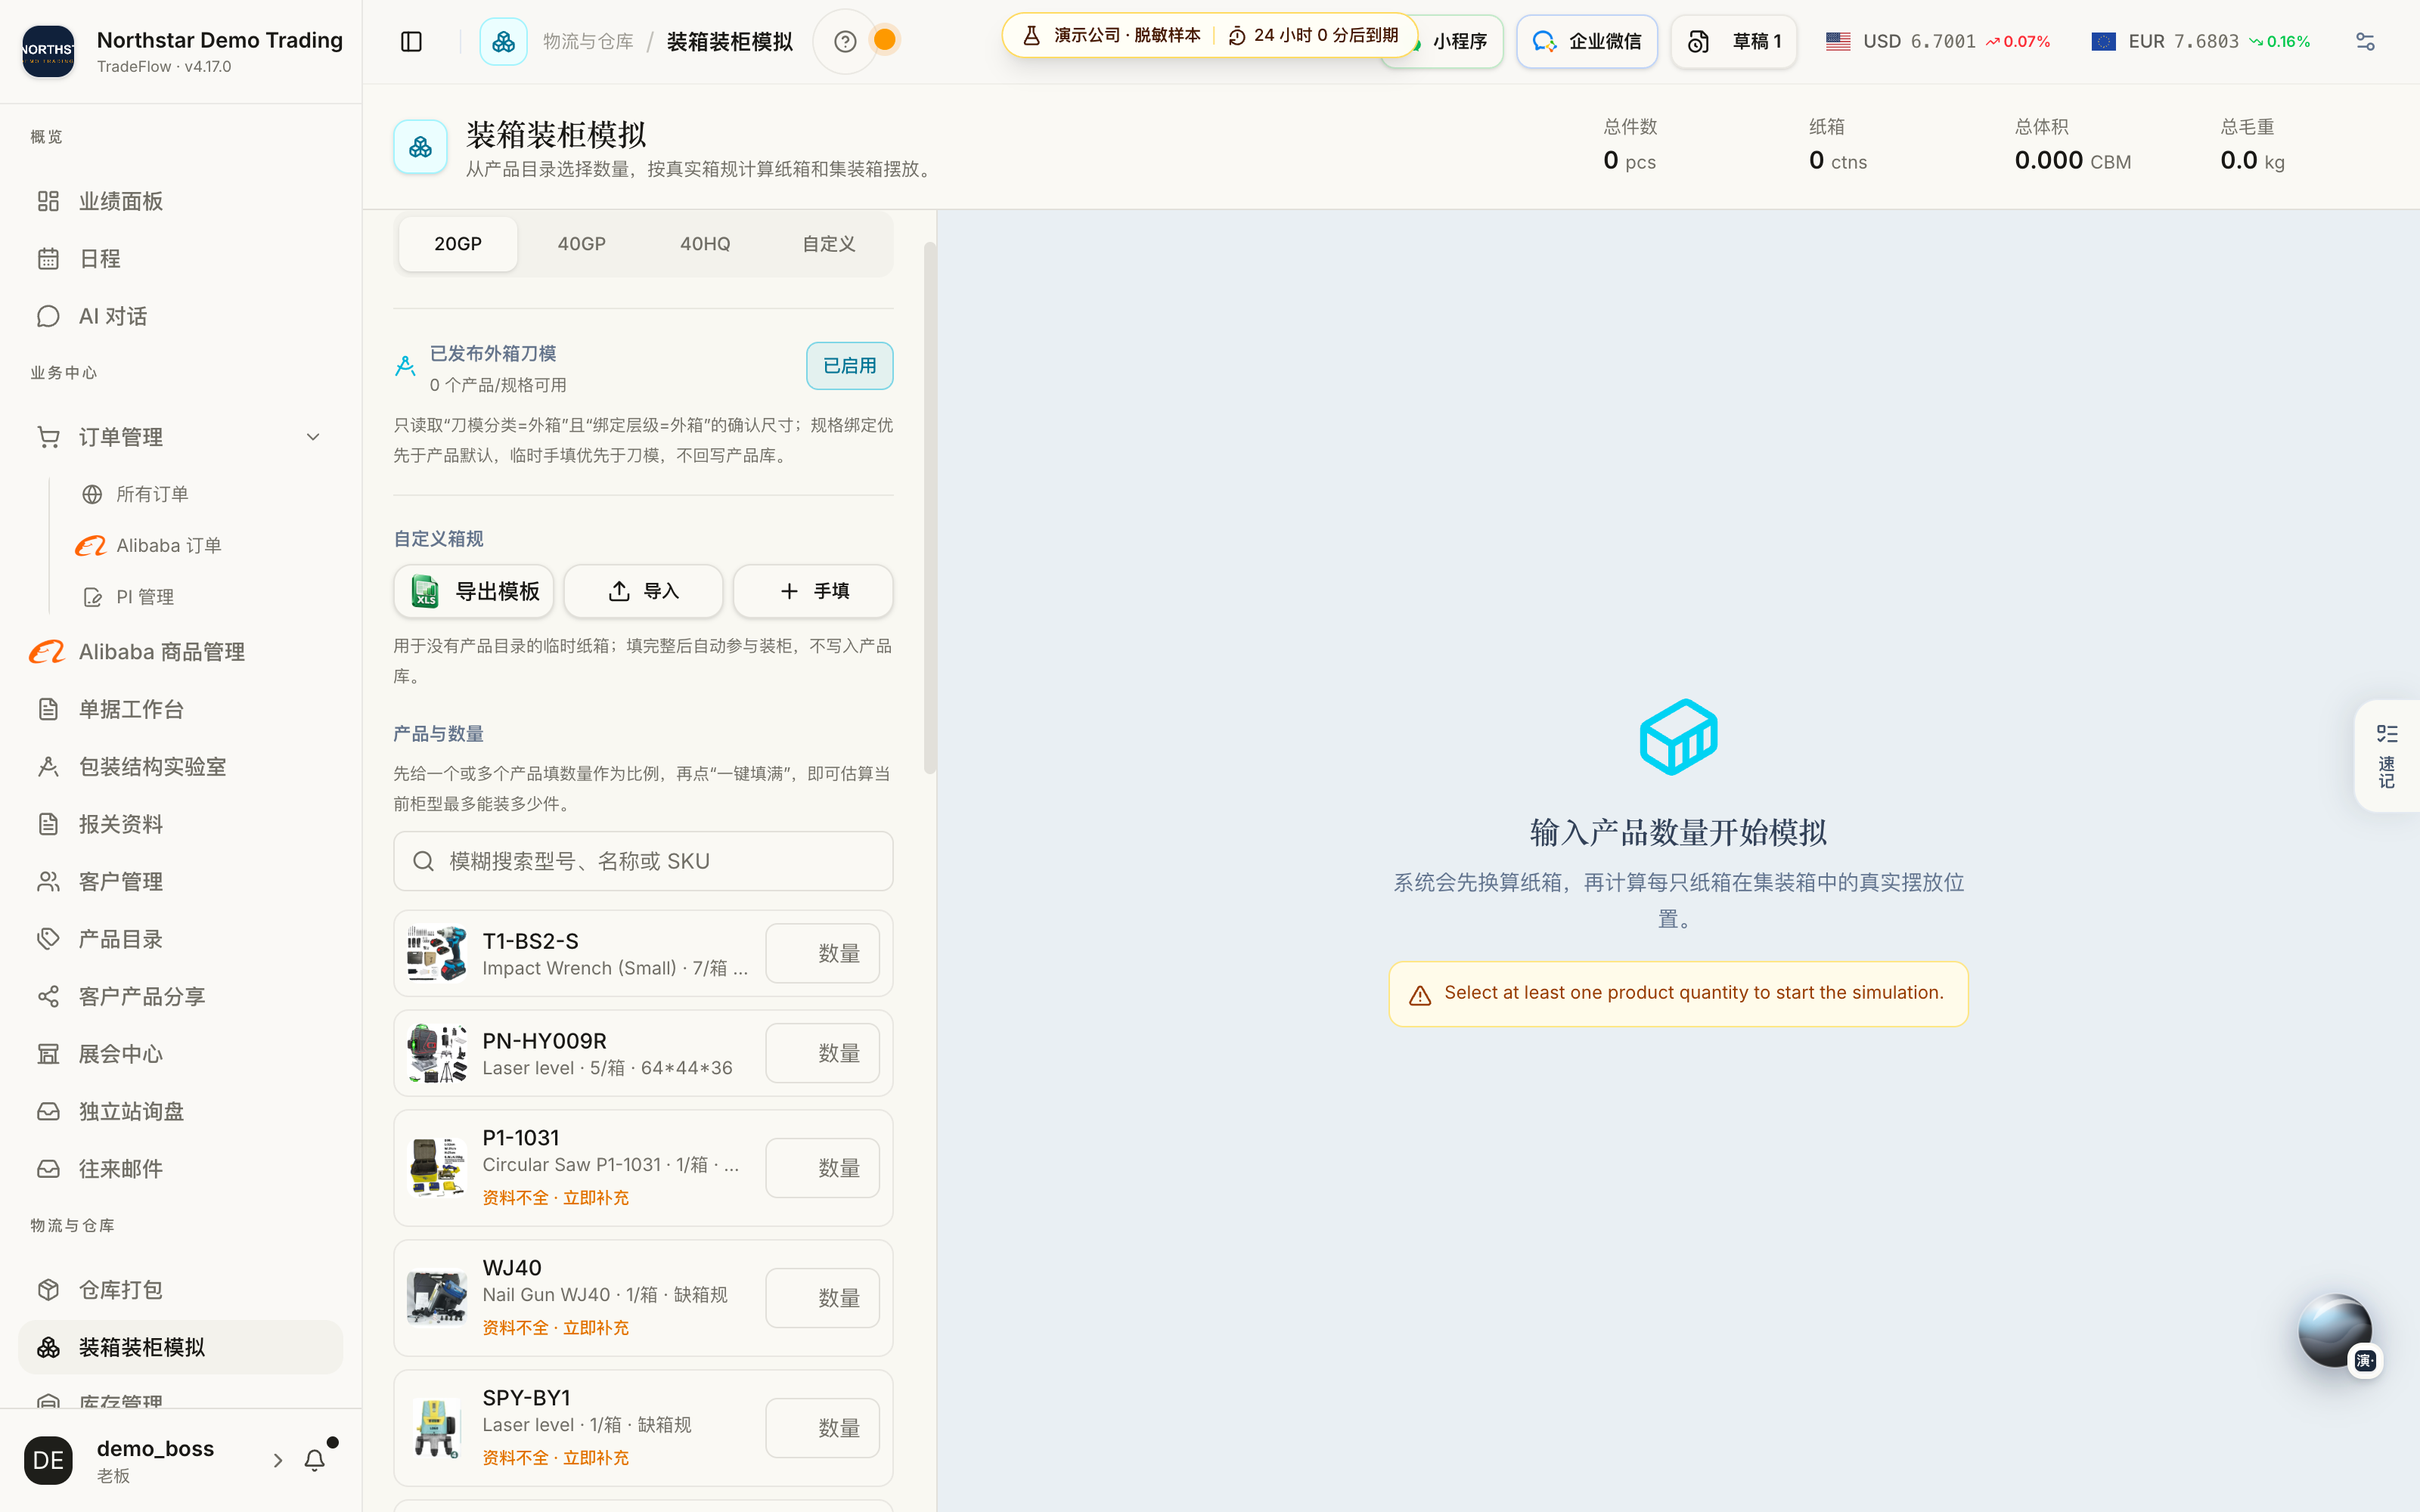Click the 数量 field for T1-BS2-S
Screen dimensions: 2420x1512
822,953
